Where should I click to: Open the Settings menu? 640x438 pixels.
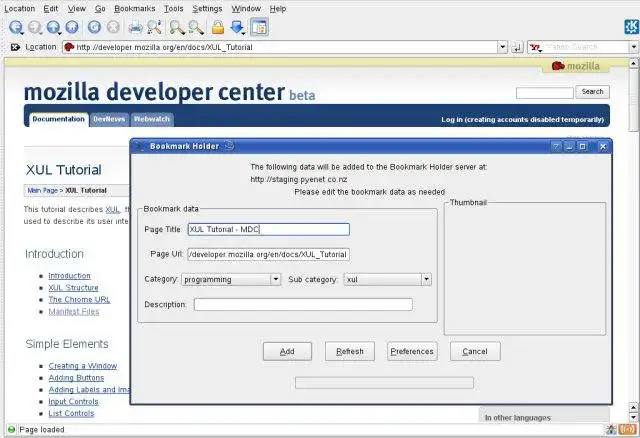click(x=207, y=9)
